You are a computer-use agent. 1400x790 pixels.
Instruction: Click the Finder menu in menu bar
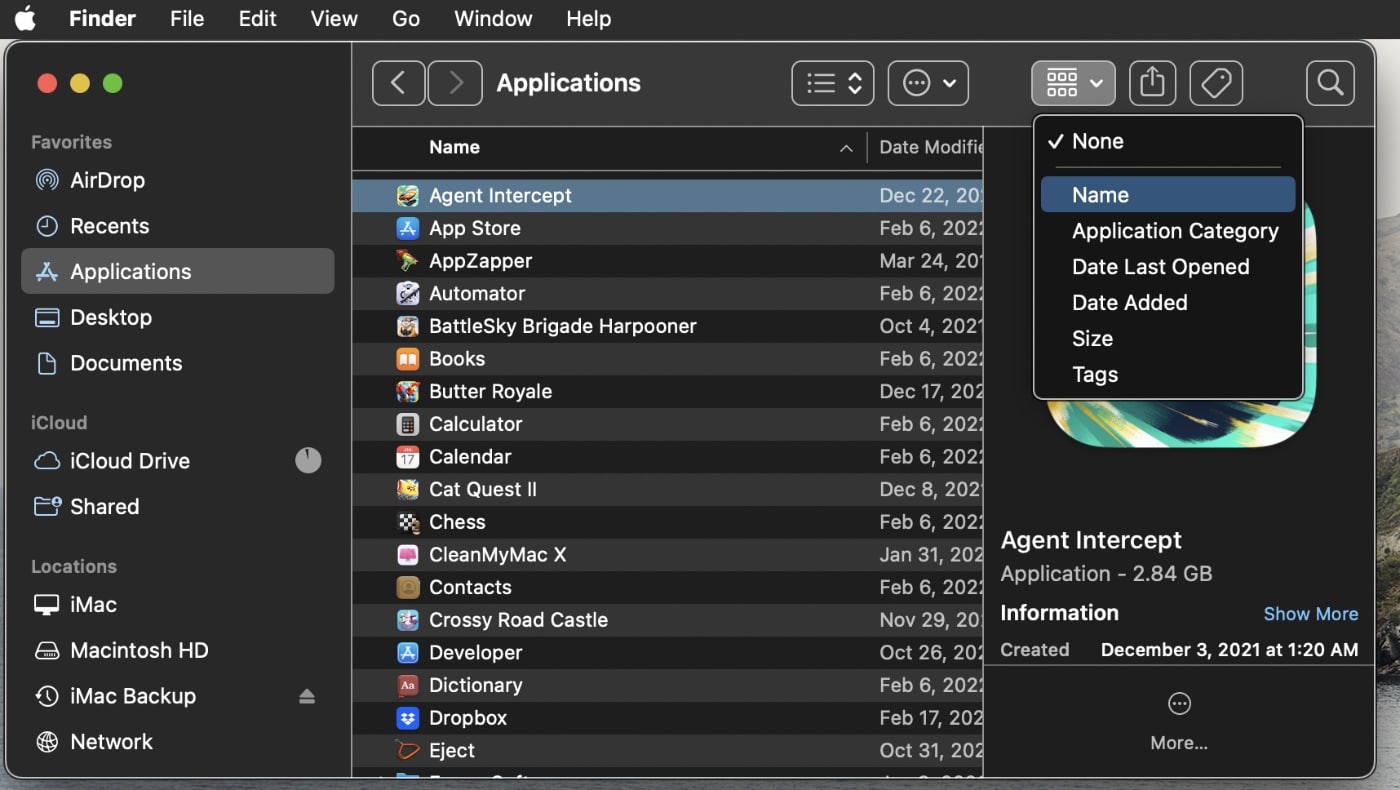[102, 19]
